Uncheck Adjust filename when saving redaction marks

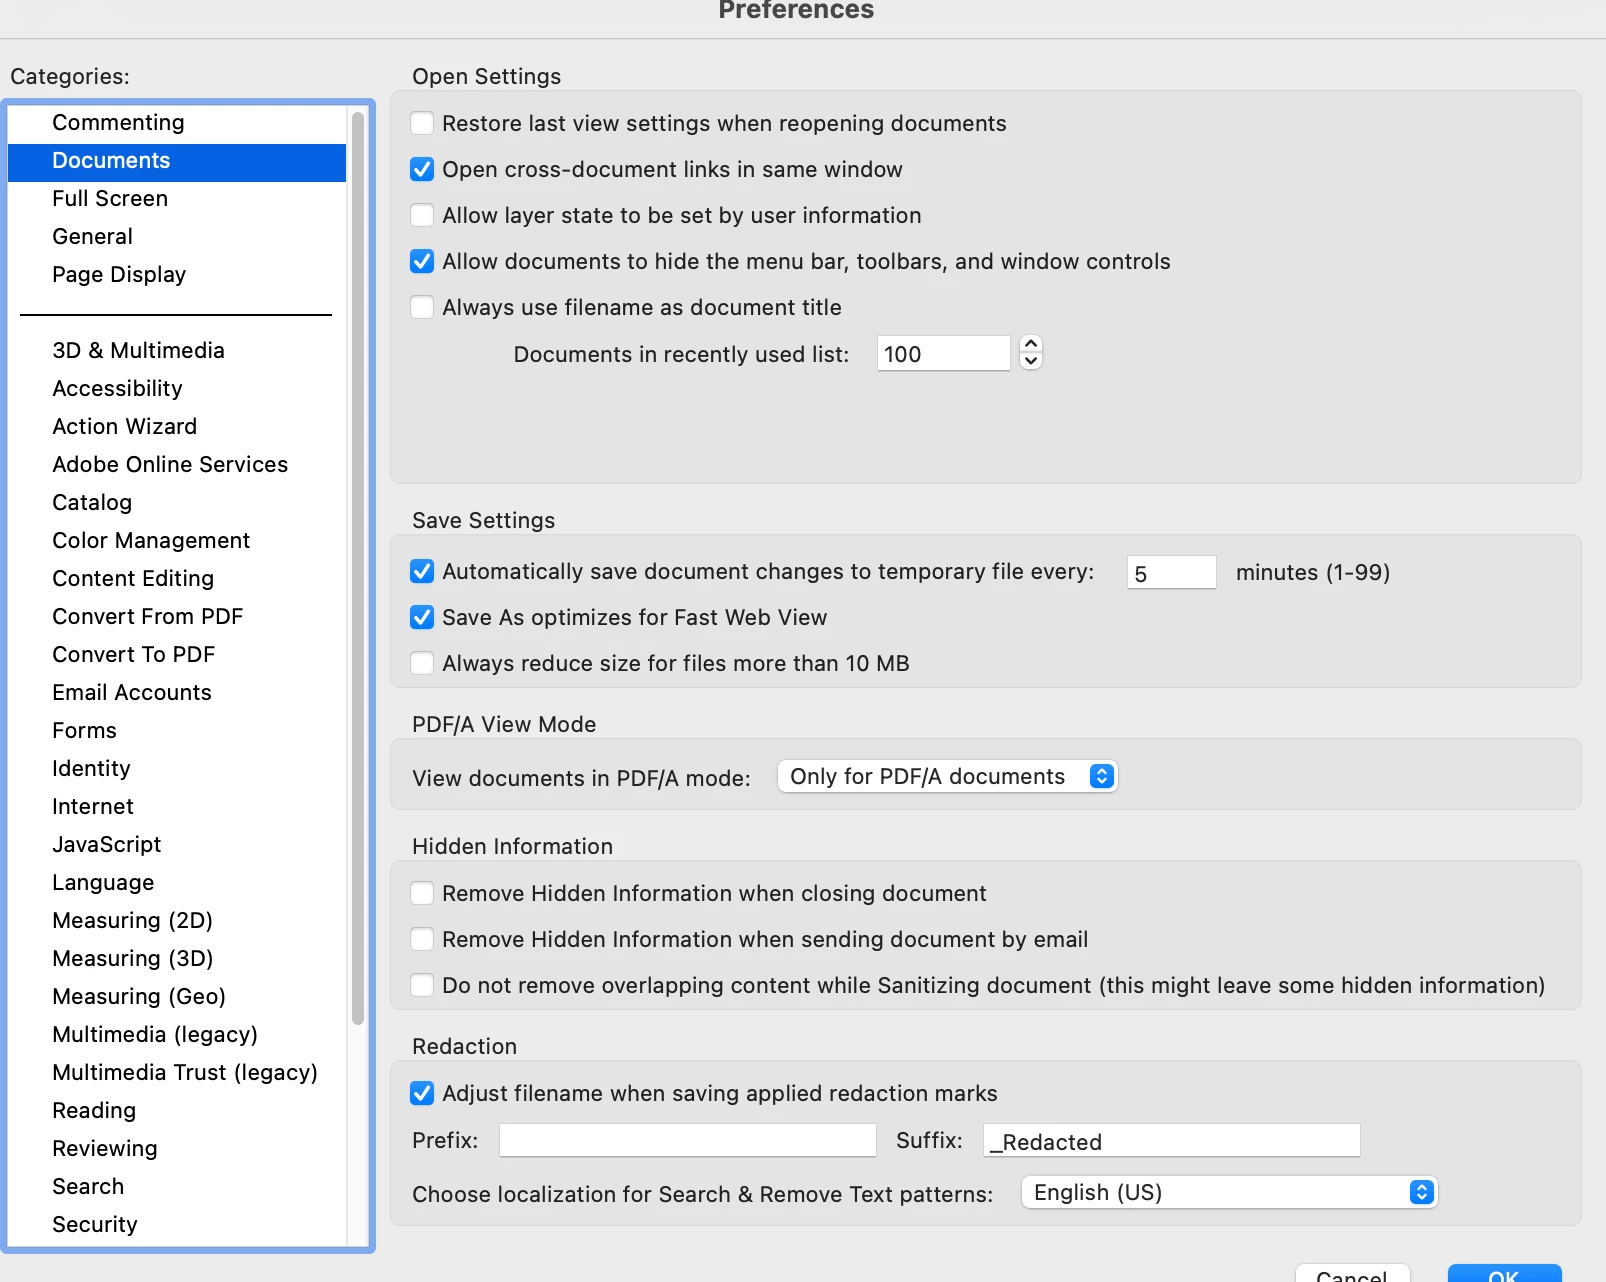pyautogui.click(x=422, y=1093)
